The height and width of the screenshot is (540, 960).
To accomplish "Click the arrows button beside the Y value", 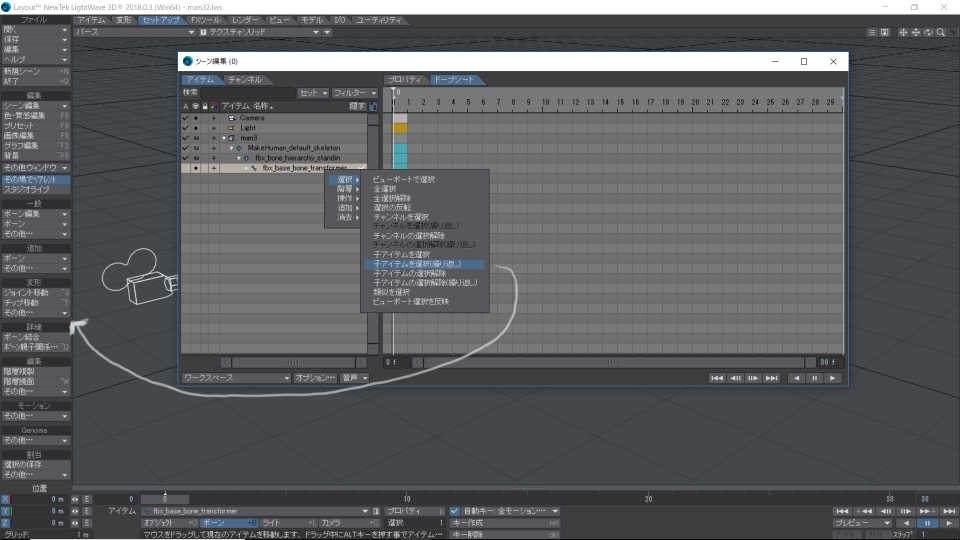I will (x=75, y=511).
